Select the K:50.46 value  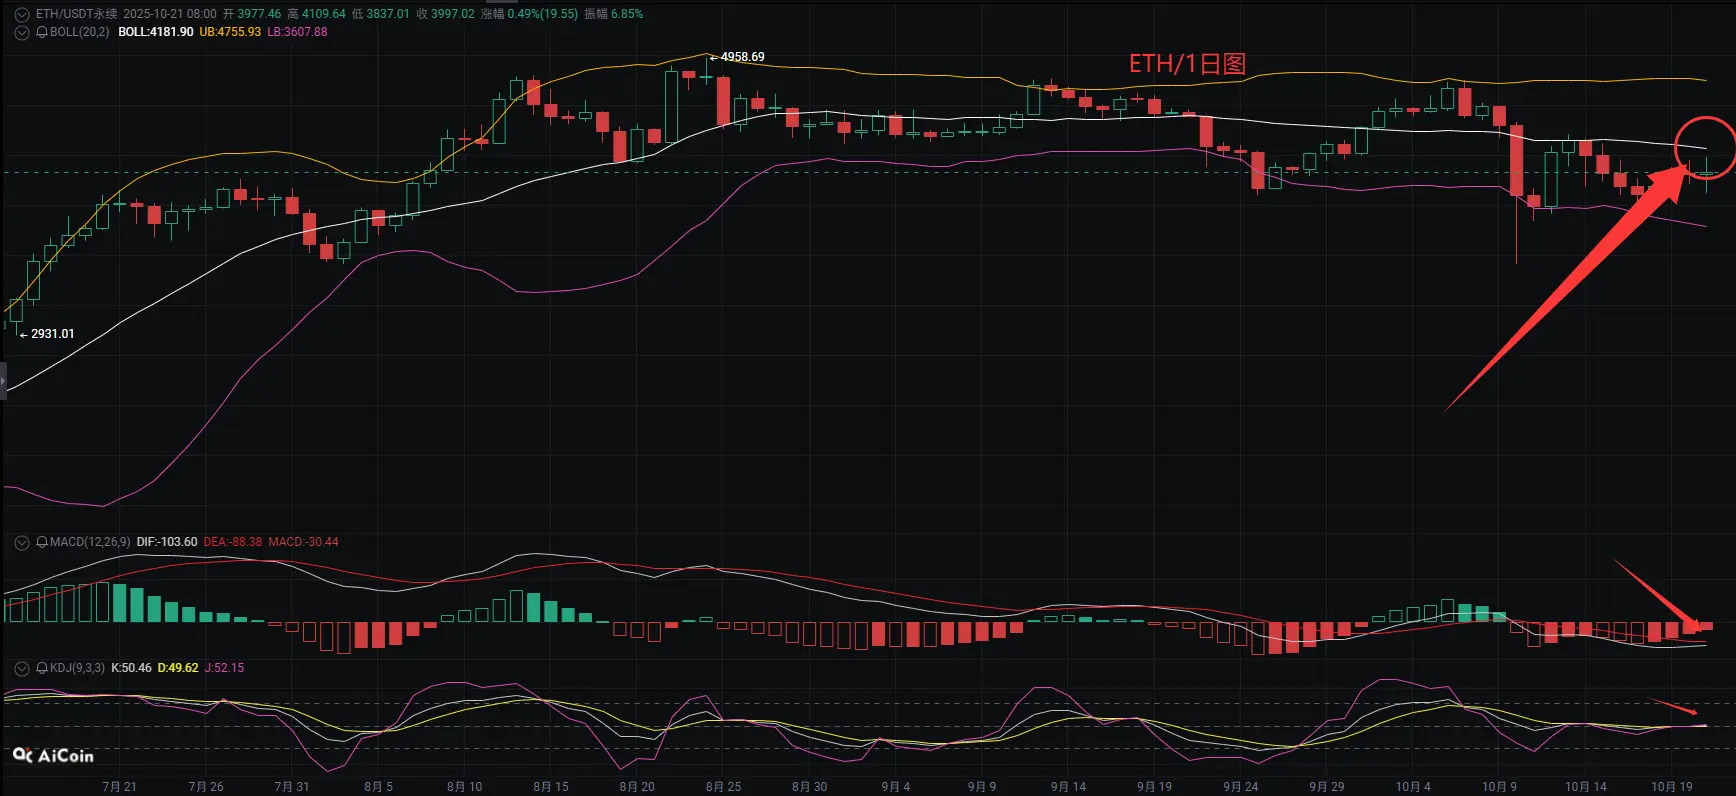tap(131, 668)
